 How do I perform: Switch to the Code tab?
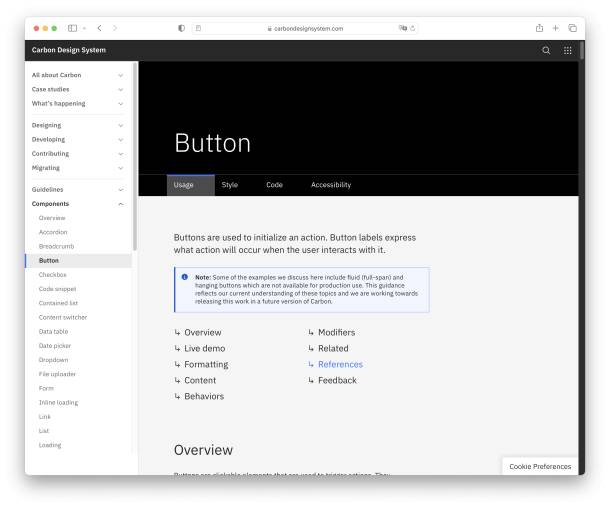click(x=274, y=185)
